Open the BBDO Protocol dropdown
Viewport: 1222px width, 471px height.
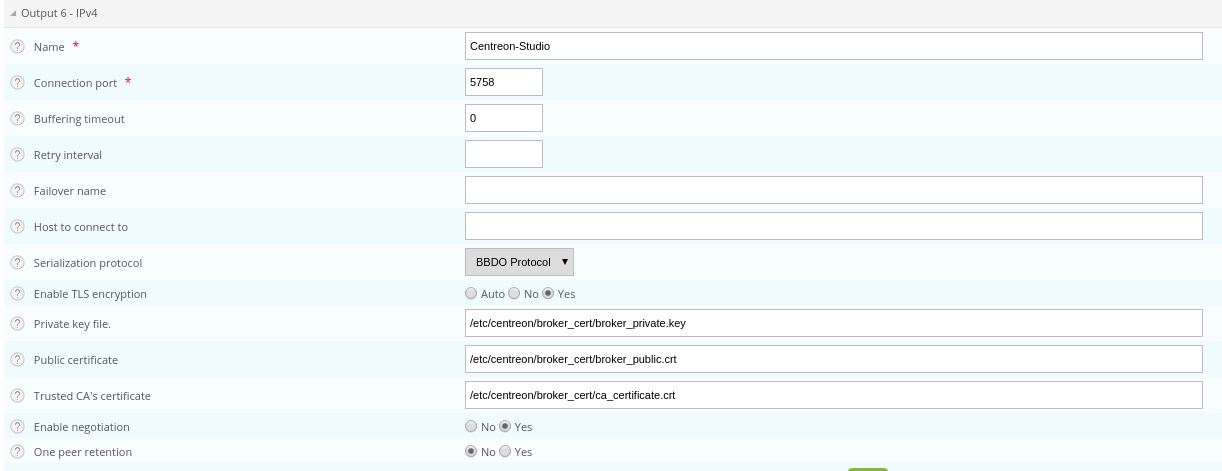[x=519, y=262]
